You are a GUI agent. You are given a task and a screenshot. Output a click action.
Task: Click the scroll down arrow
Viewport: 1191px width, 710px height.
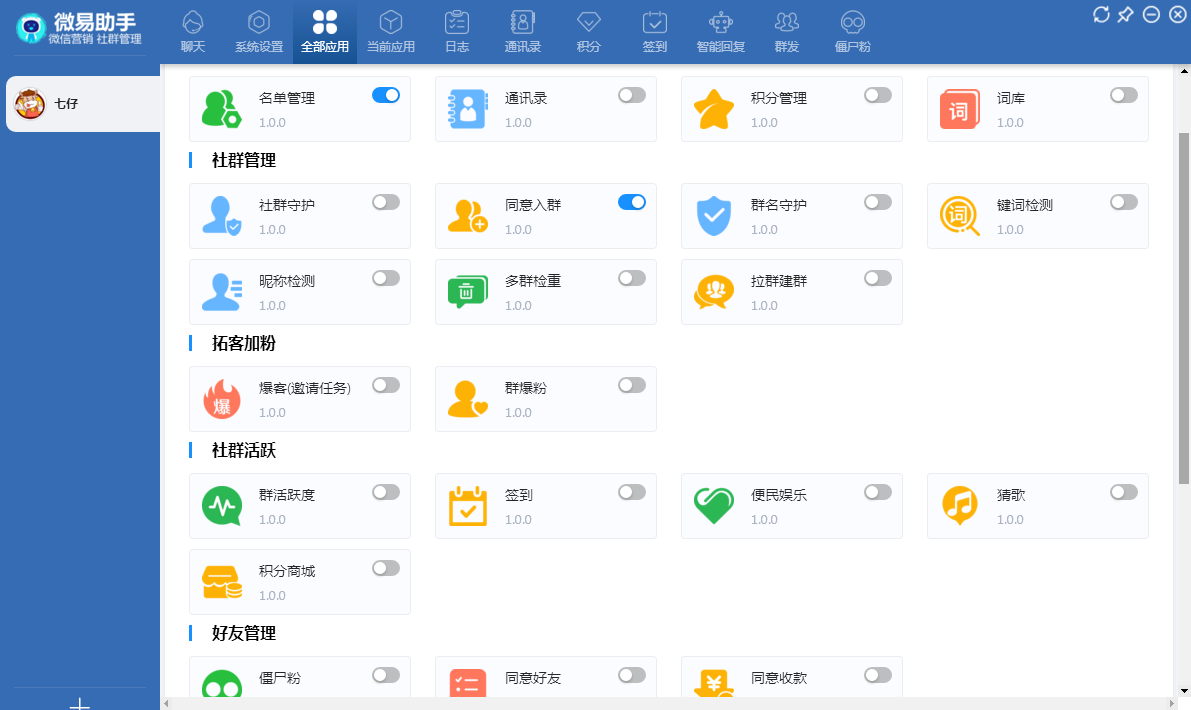(1183, 691)
